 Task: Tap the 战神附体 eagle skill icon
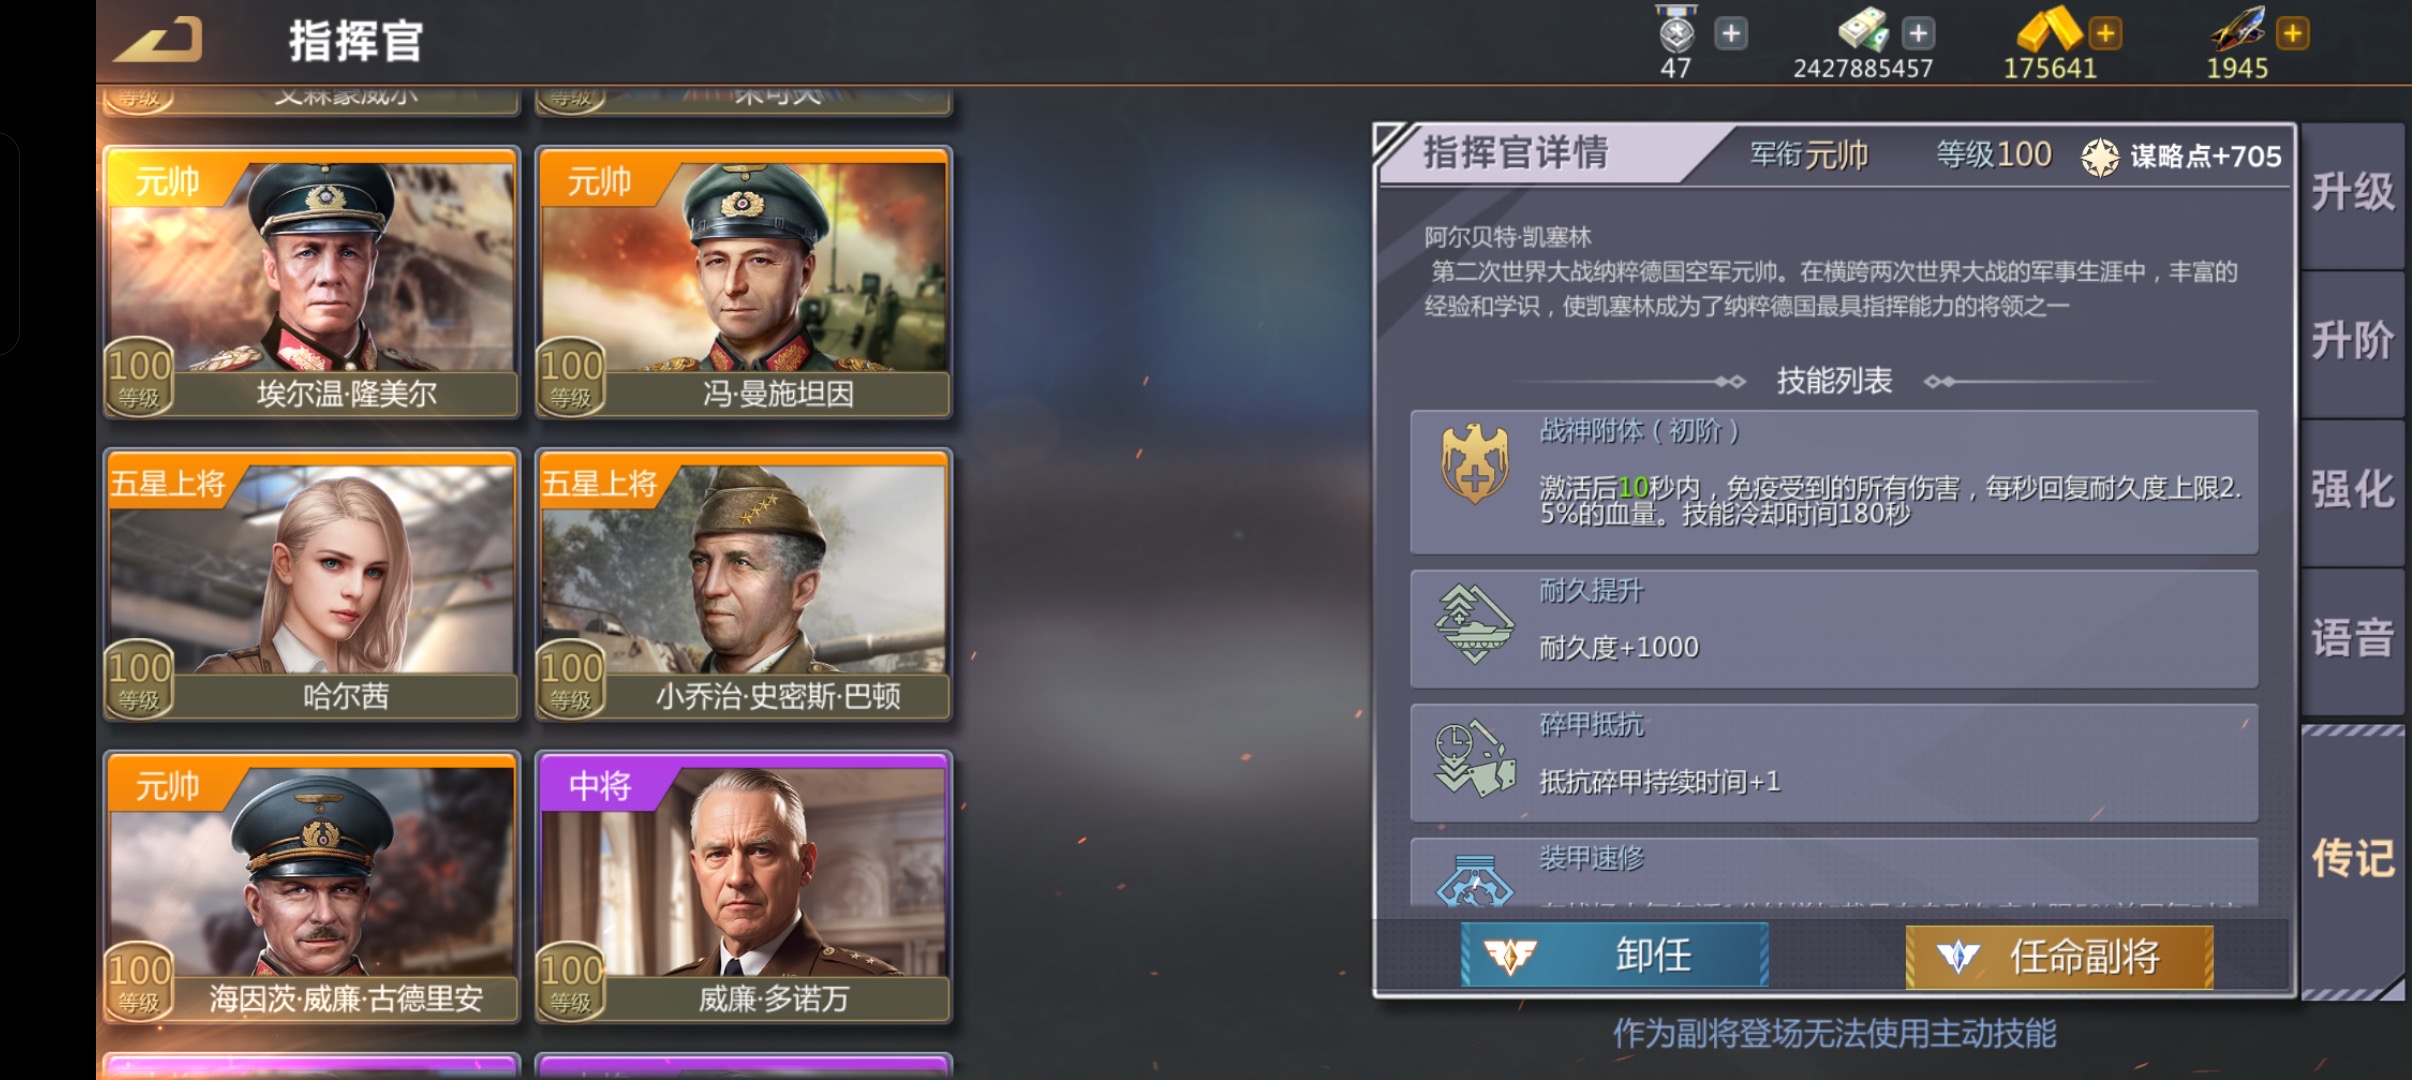coord(1475,463)
